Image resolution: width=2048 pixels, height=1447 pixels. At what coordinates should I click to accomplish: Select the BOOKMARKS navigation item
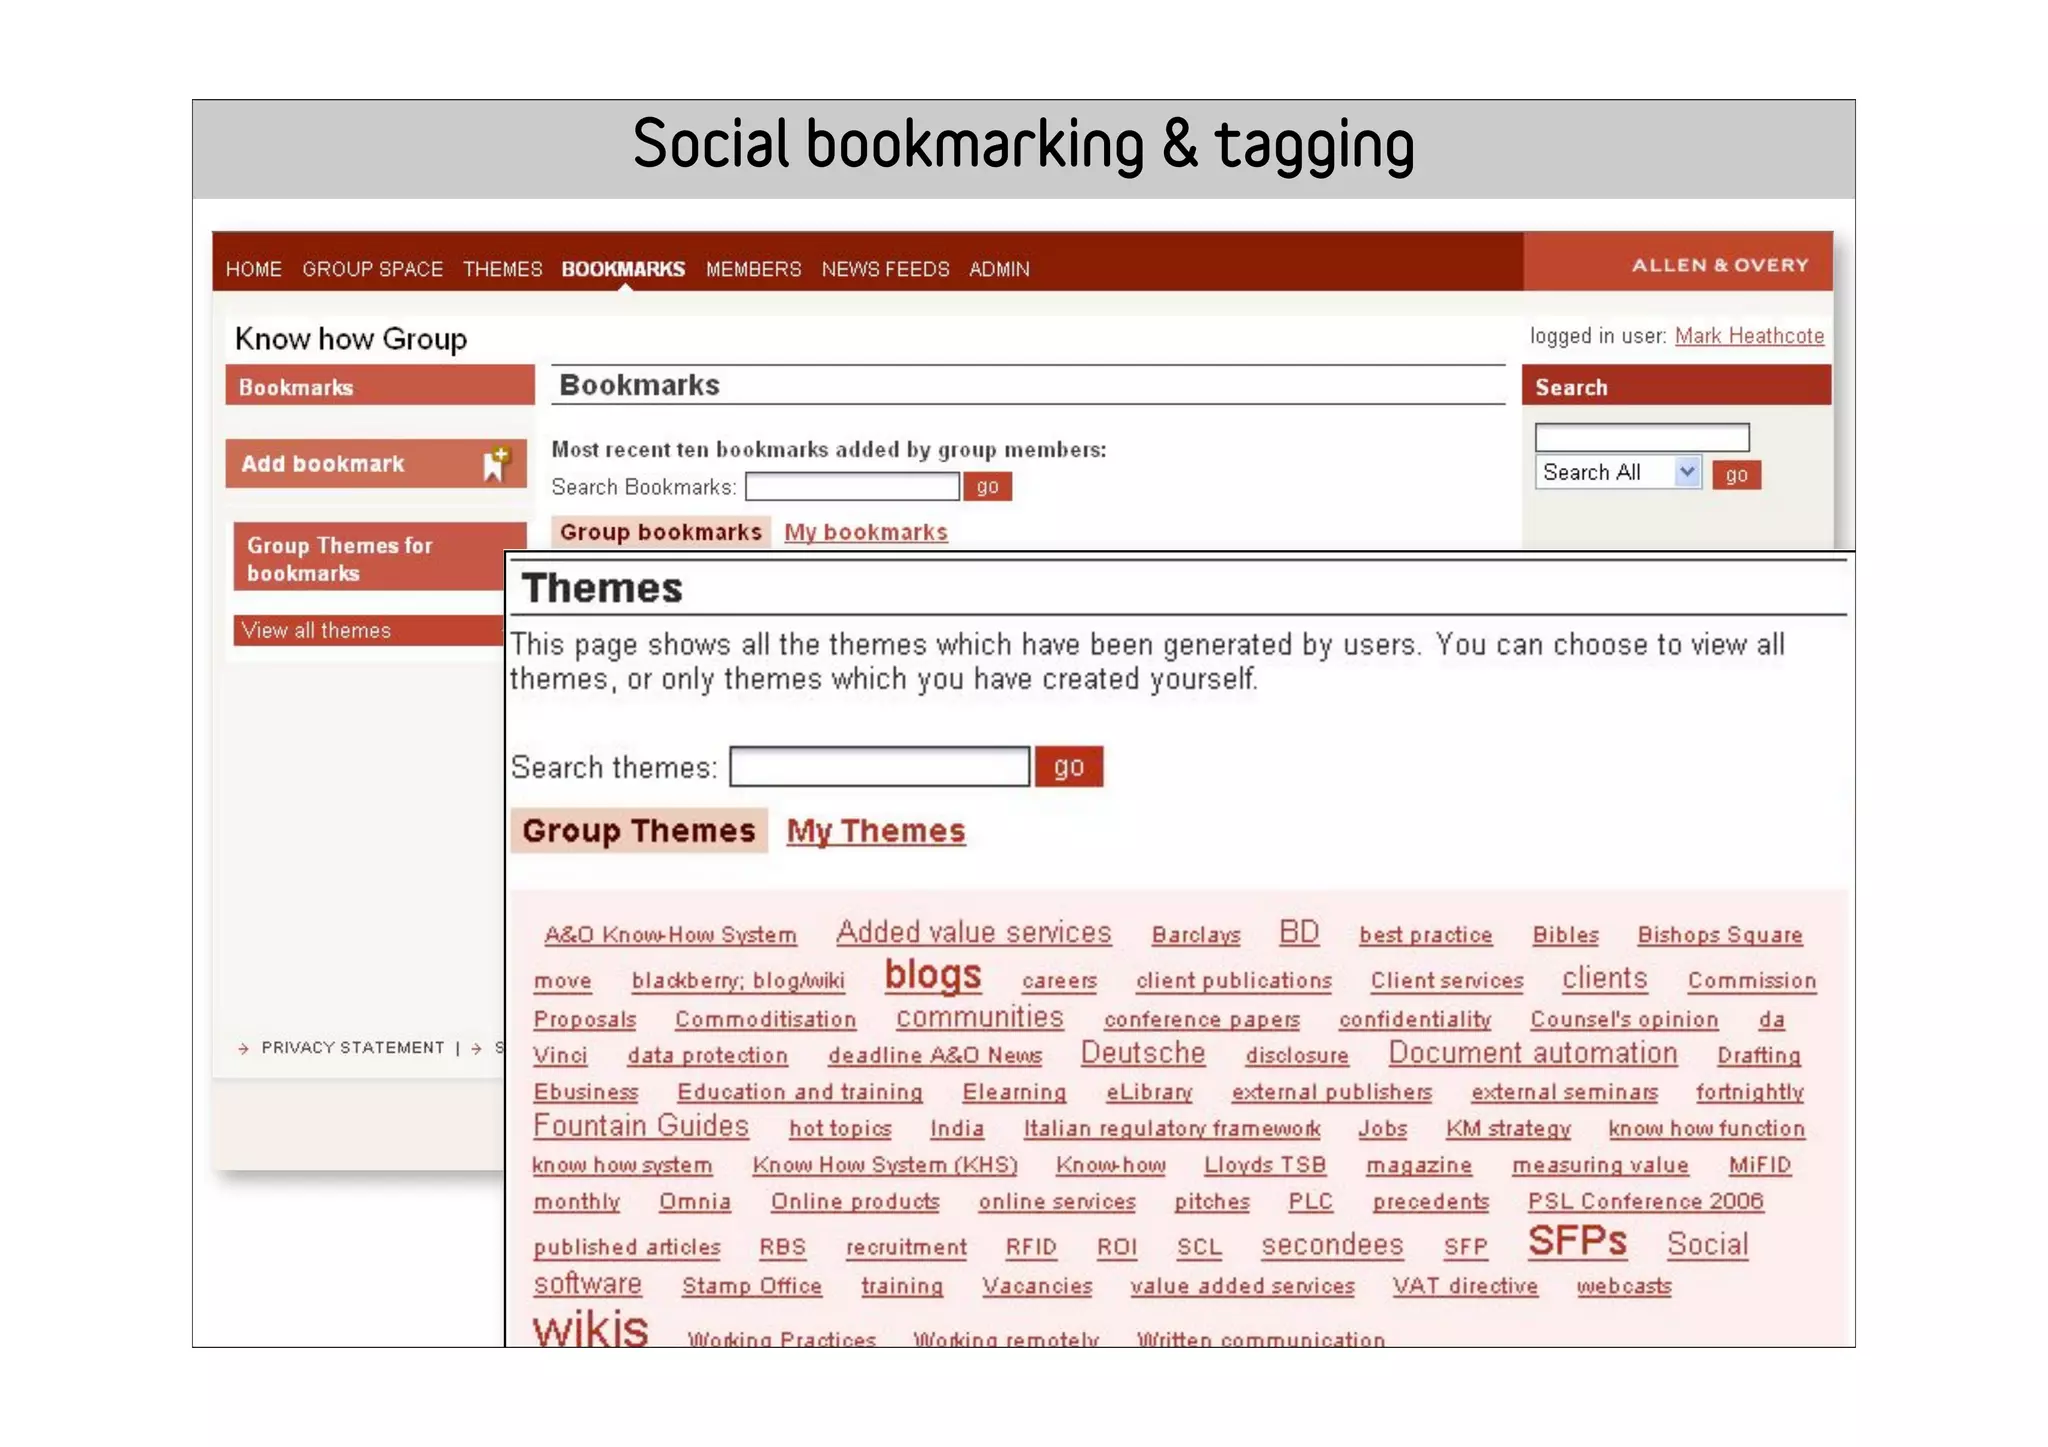623,269
